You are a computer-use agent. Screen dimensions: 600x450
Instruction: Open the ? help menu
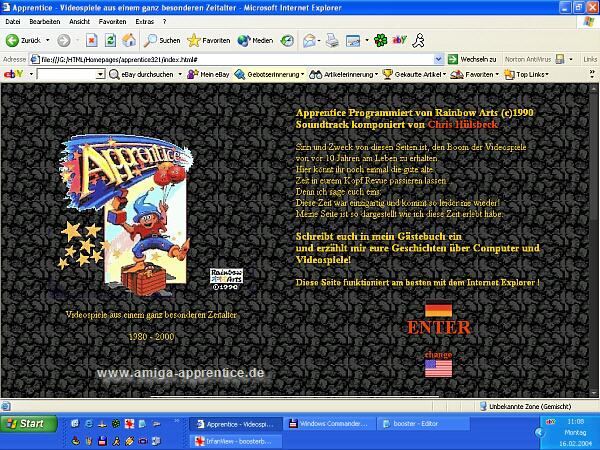tap(165, 22)
